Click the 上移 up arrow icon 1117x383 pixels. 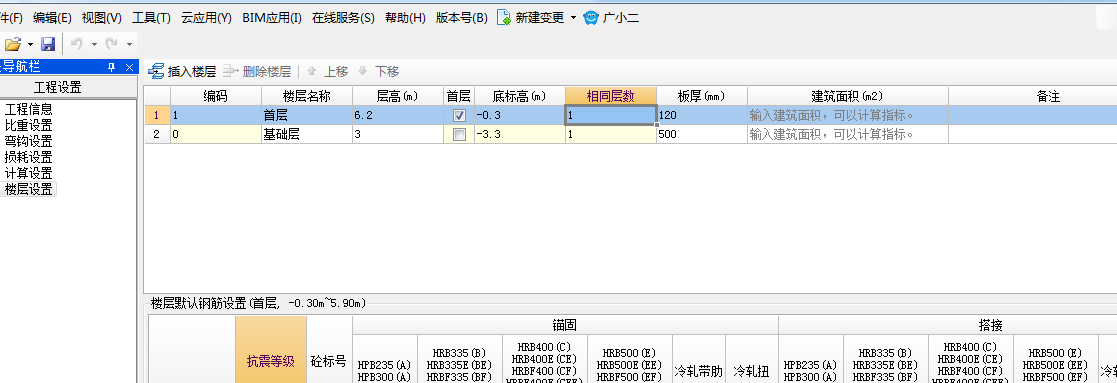(311, 71)
